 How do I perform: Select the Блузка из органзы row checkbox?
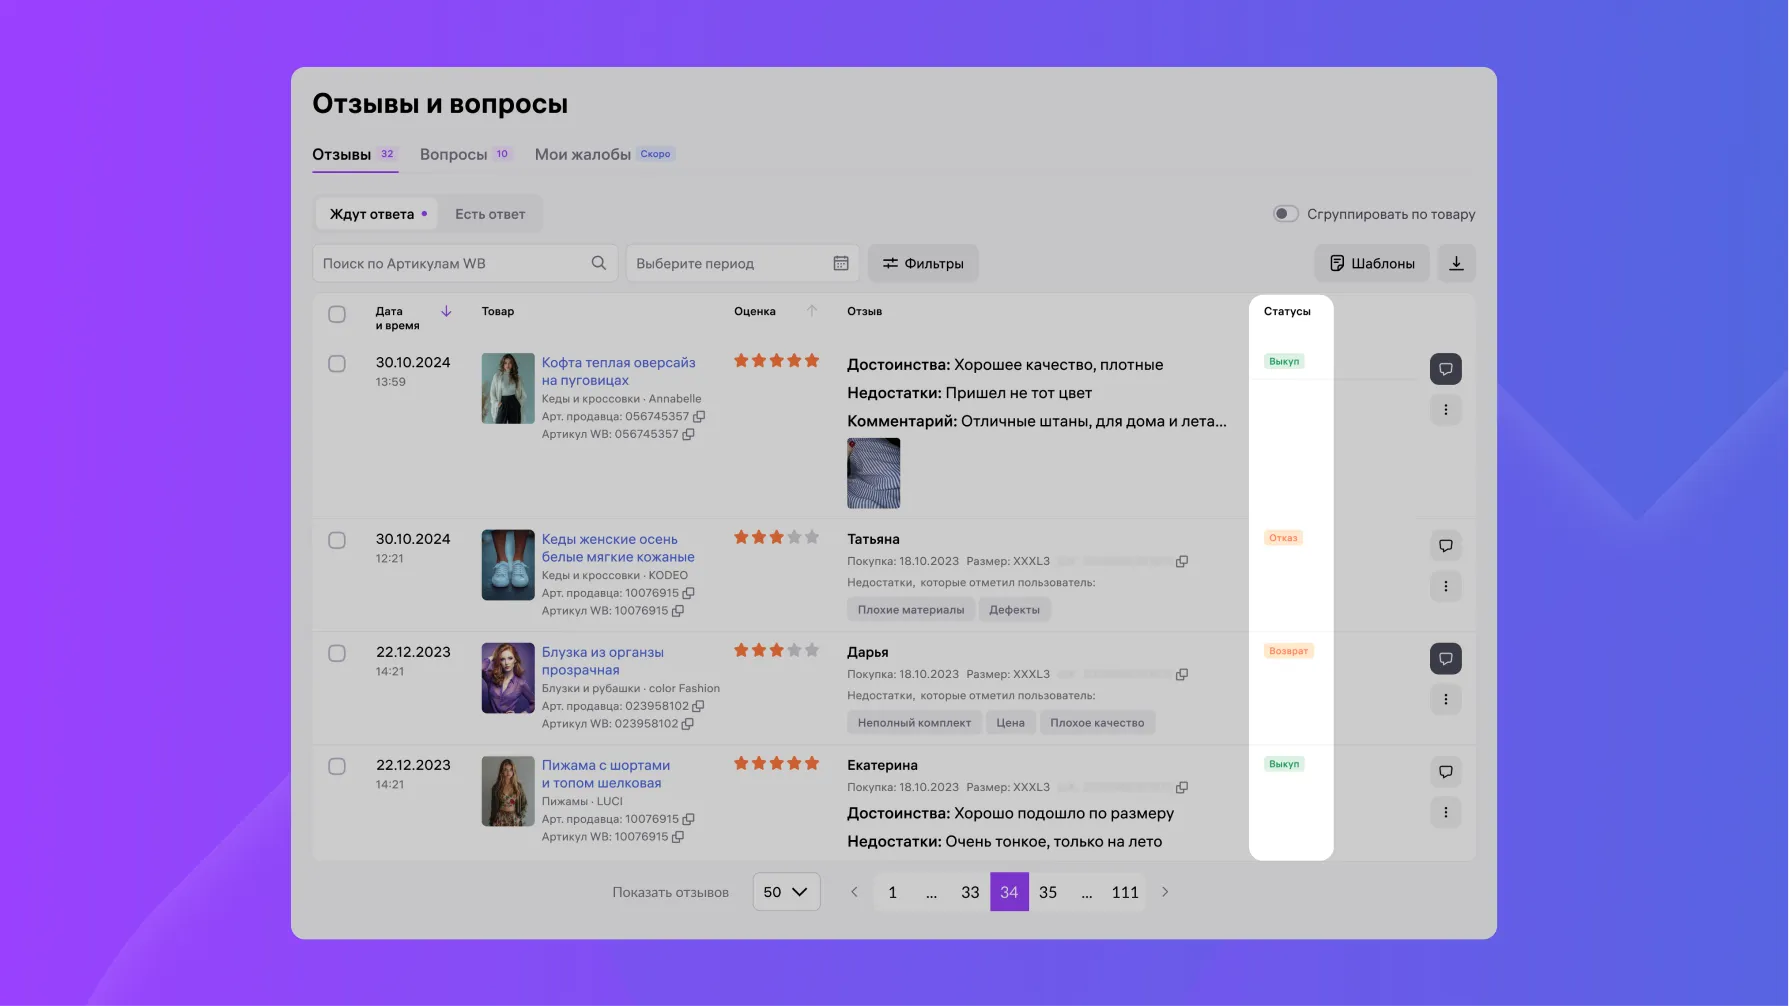(337, 653)
